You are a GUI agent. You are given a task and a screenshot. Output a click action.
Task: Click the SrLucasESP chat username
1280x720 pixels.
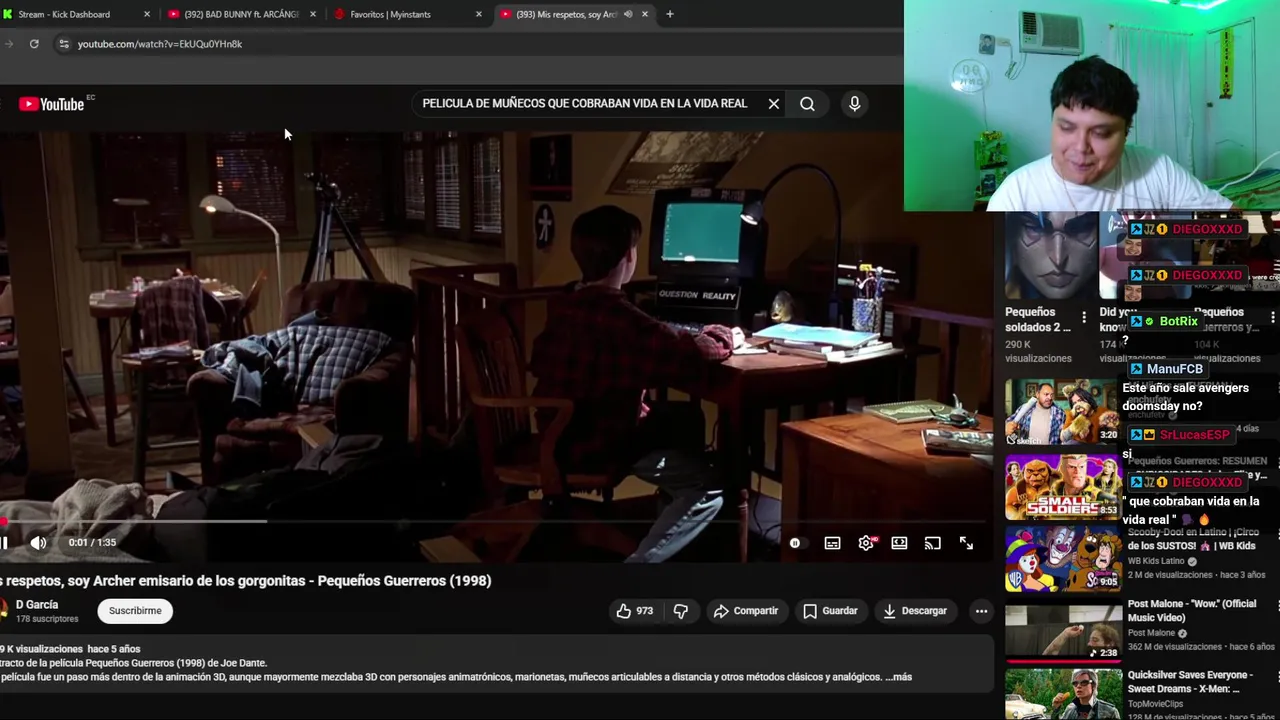pyautogui.click(x=1194, y=435)
